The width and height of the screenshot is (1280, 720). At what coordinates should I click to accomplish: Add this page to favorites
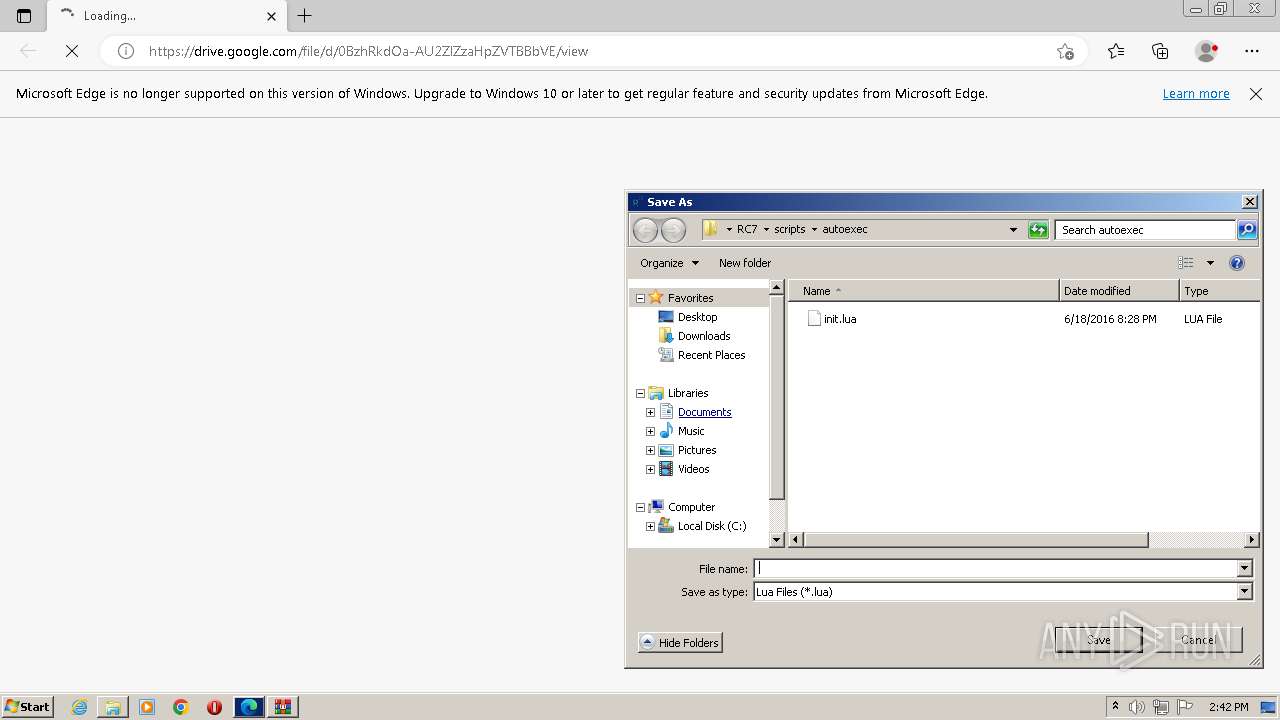click(x=1065, y=51)
